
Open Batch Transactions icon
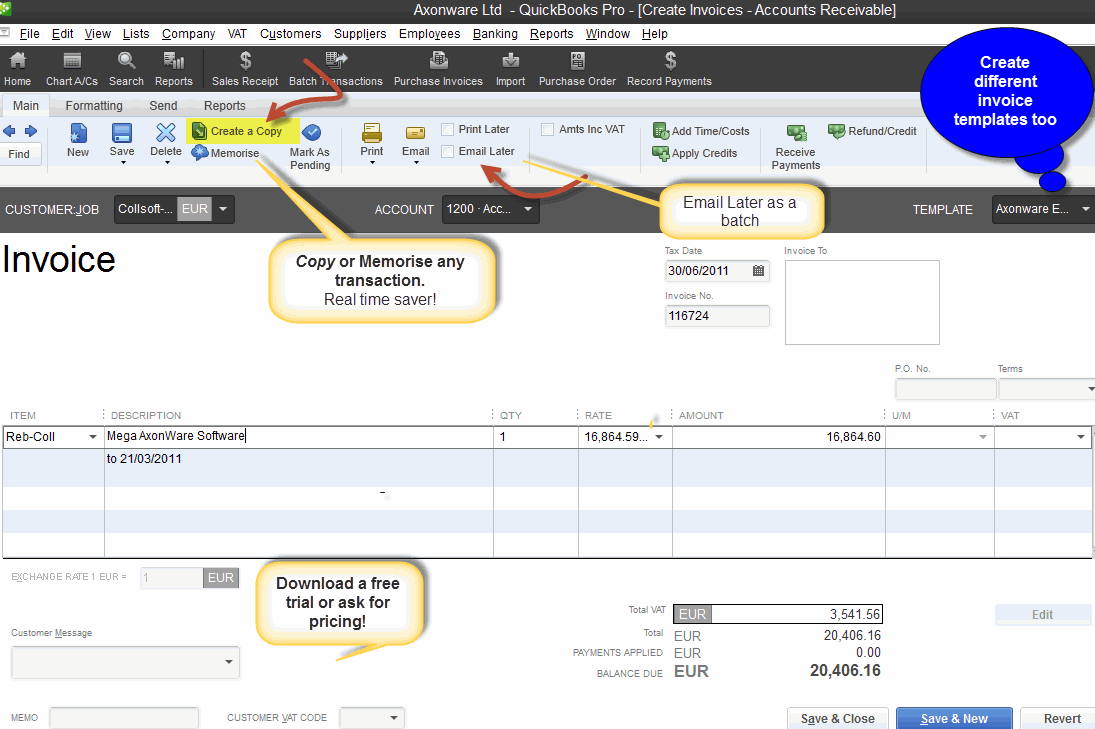click(x=336, y=68)
